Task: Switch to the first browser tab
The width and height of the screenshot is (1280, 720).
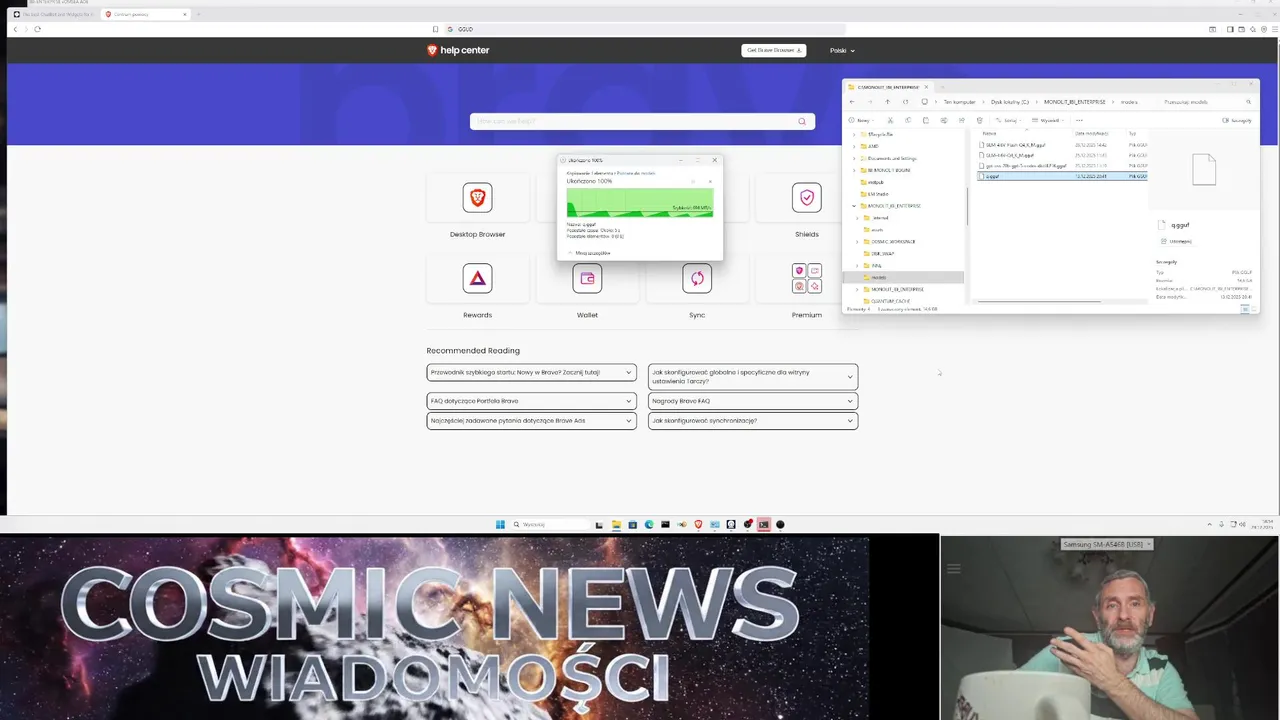Action: (52, 14)
